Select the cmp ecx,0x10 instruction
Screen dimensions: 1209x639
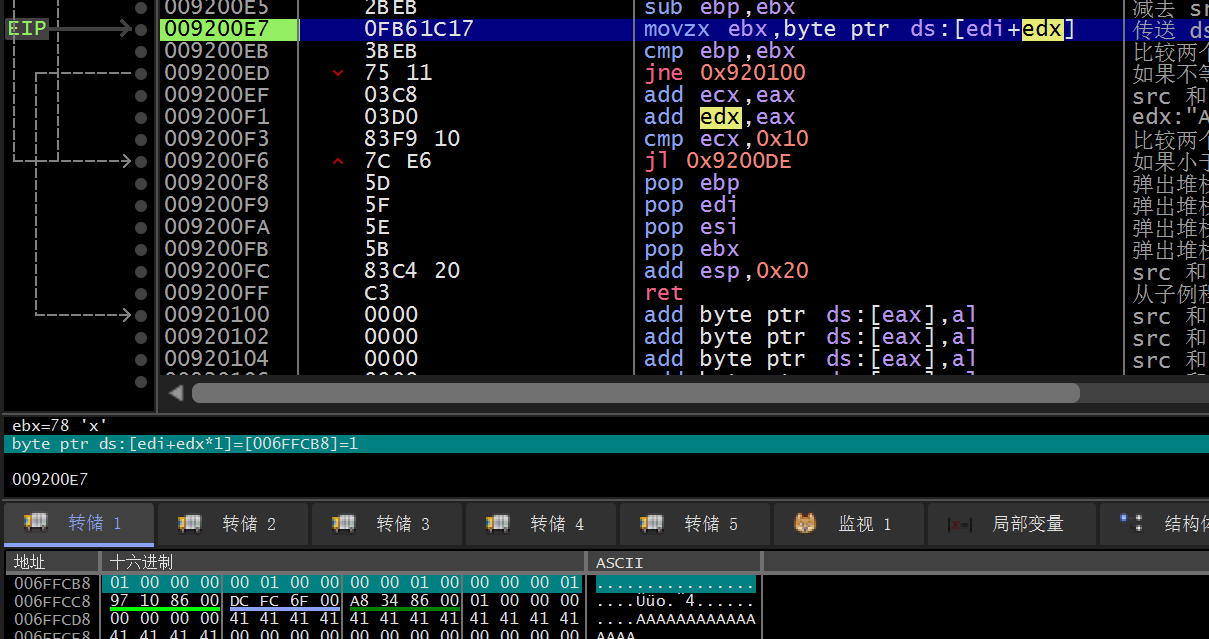726,139
